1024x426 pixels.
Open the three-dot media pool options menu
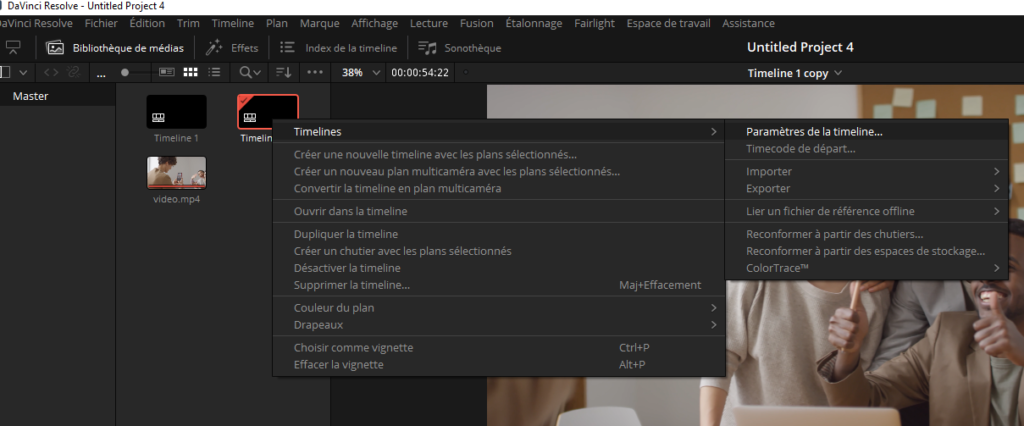tap(316, 72)
